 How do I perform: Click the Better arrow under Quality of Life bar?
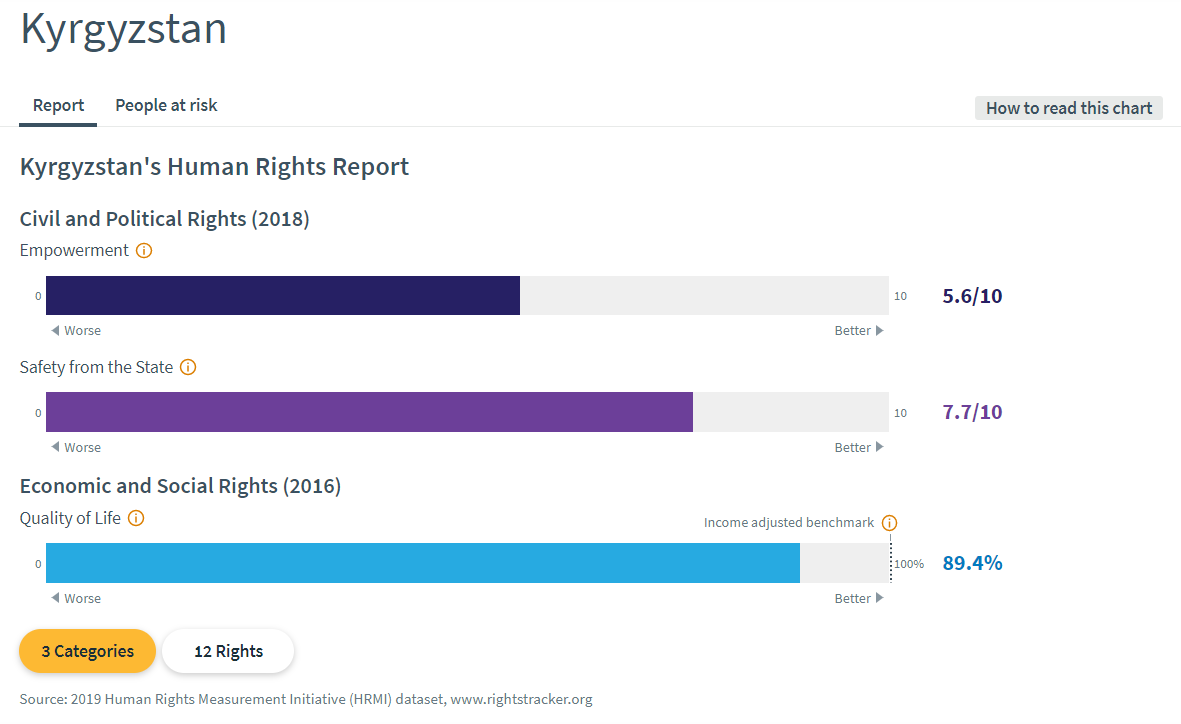pyautogui.click(x=879, y=599)
